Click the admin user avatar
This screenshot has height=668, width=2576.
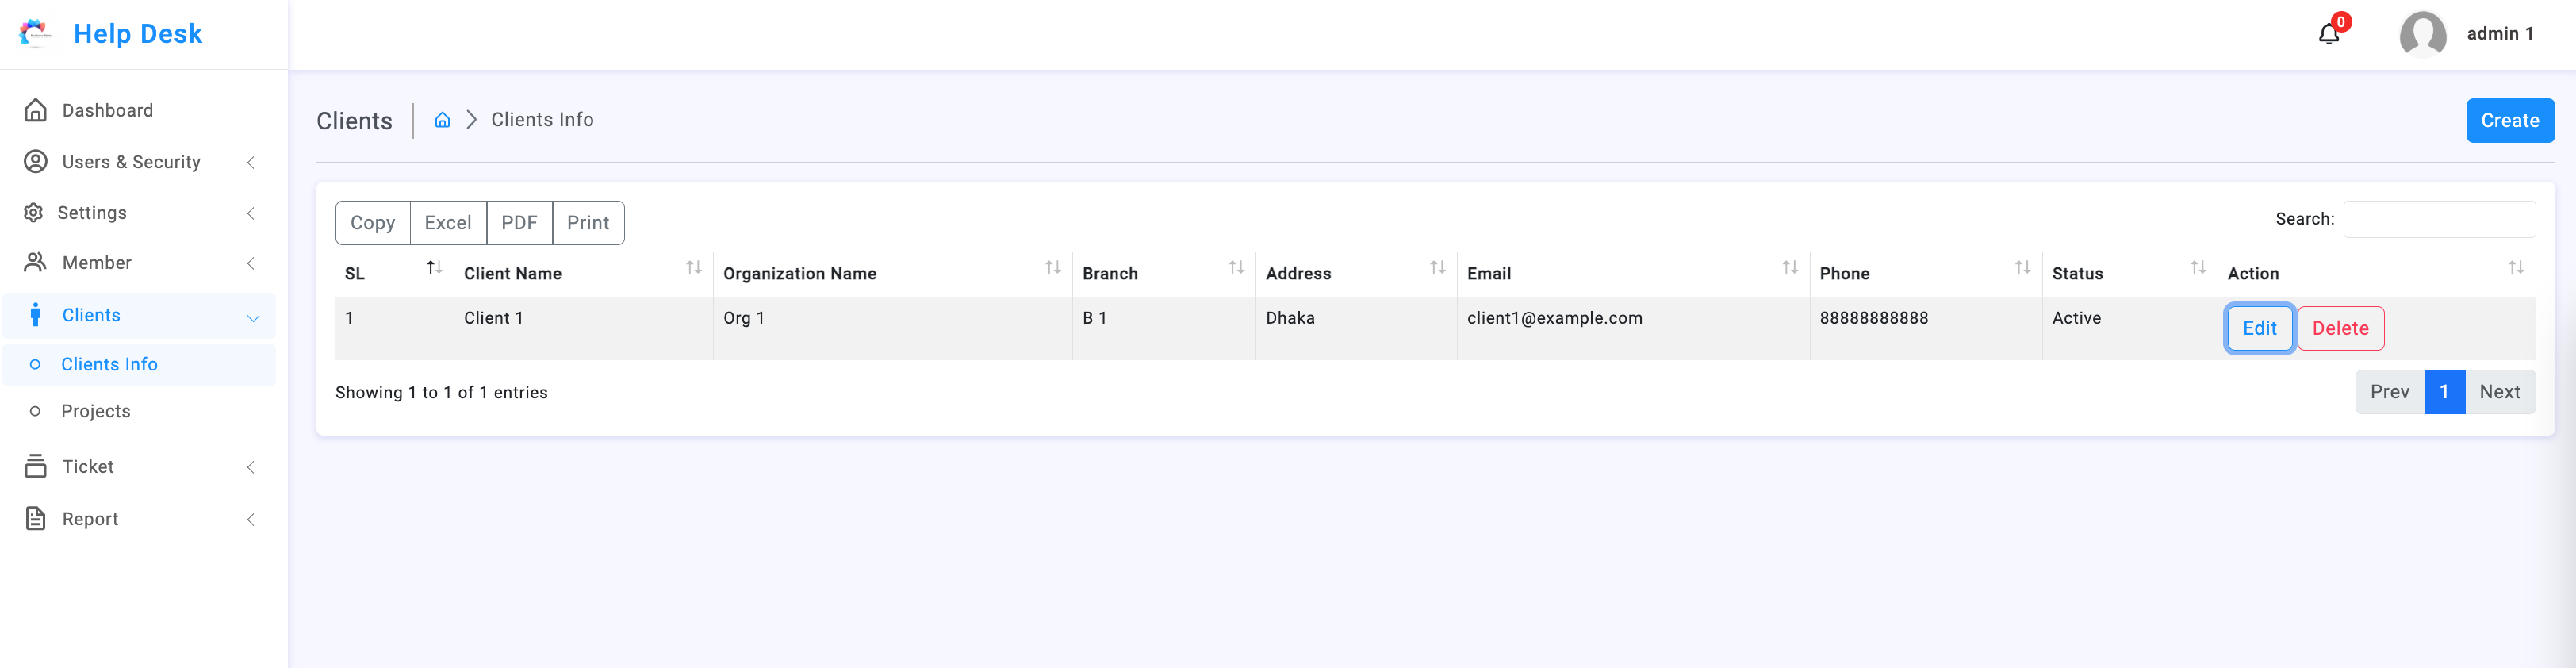coord(2422,34)
